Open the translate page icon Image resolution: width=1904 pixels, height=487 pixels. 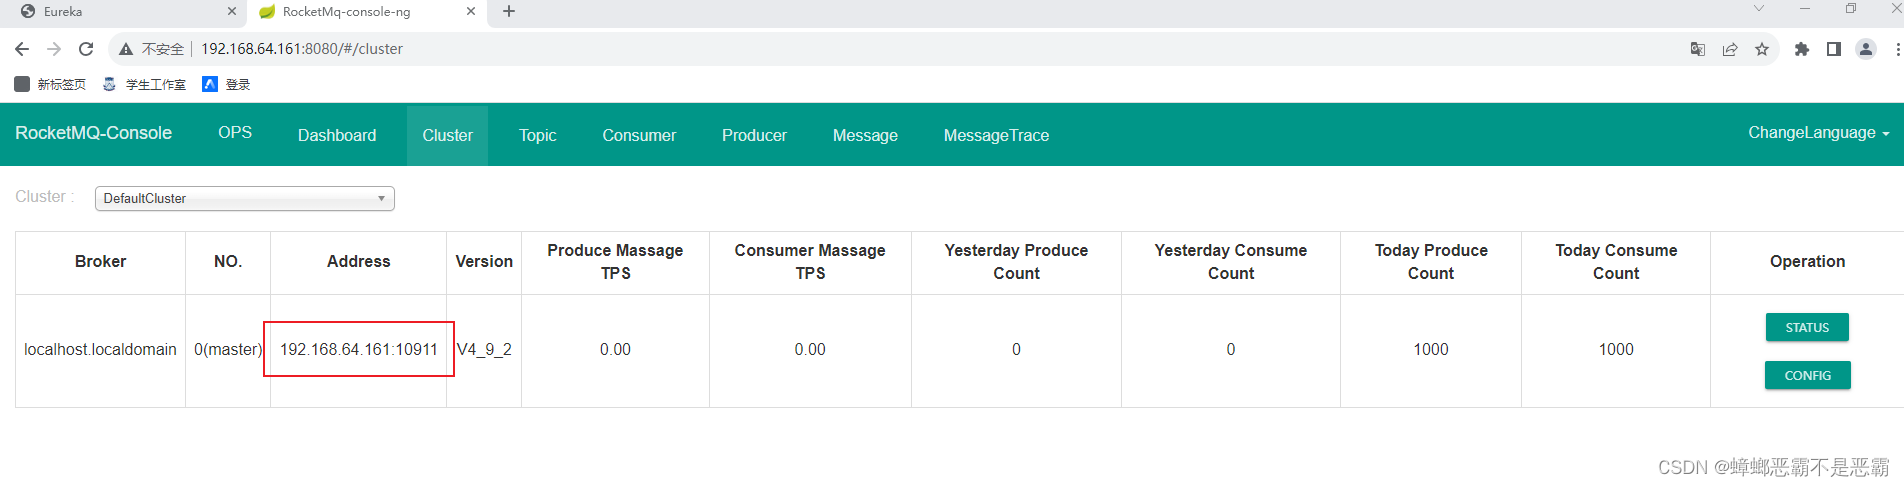coord(1698,49)
